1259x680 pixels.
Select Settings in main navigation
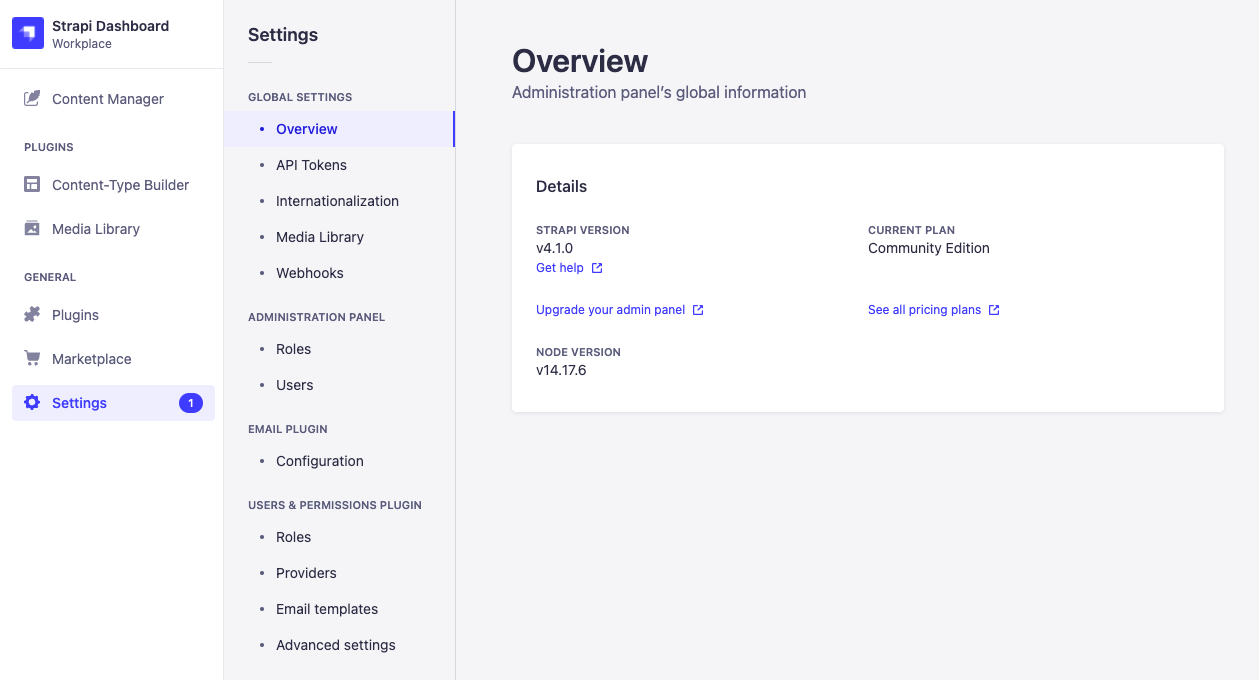coord(113,403)
